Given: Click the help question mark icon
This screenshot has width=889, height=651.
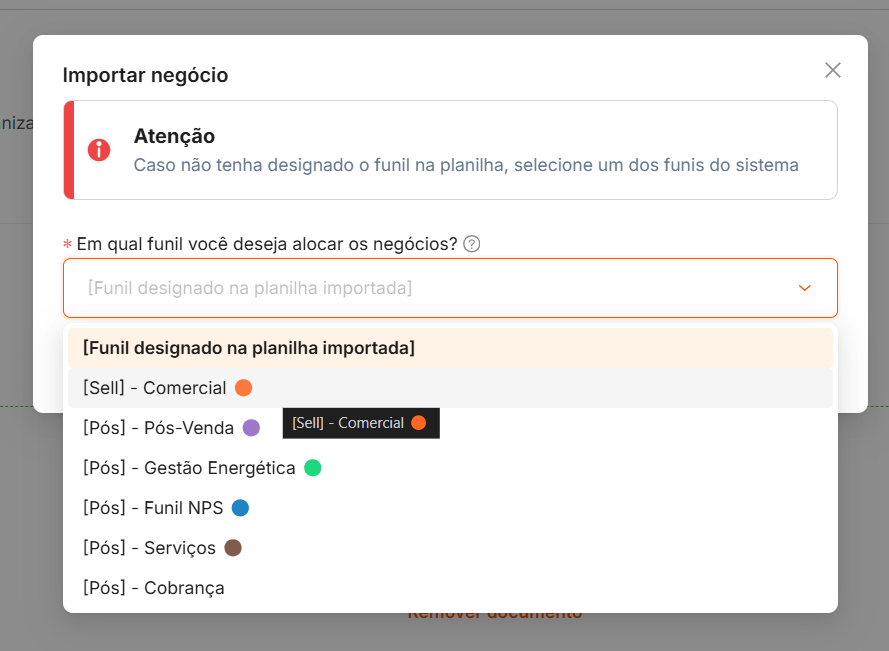Looking at the screenshot, I should pos(472,244).
